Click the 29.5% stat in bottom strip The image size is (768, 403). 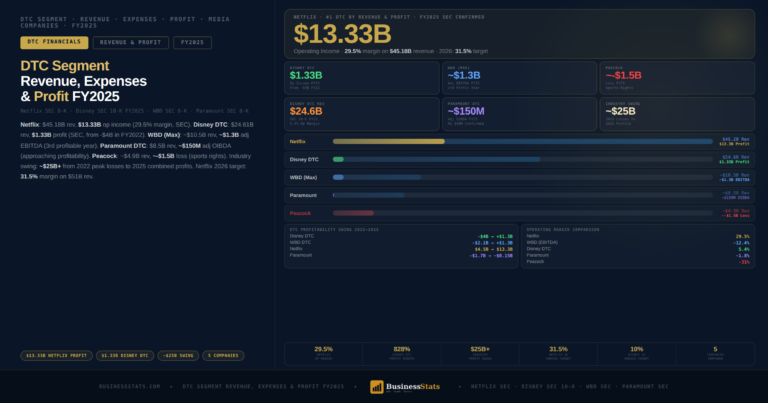323,350
